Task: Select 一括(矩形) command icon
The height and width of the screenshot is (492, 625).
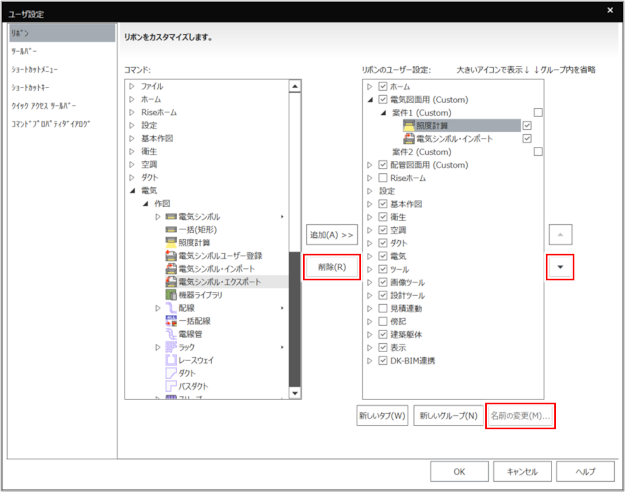Action: [171, 229]
